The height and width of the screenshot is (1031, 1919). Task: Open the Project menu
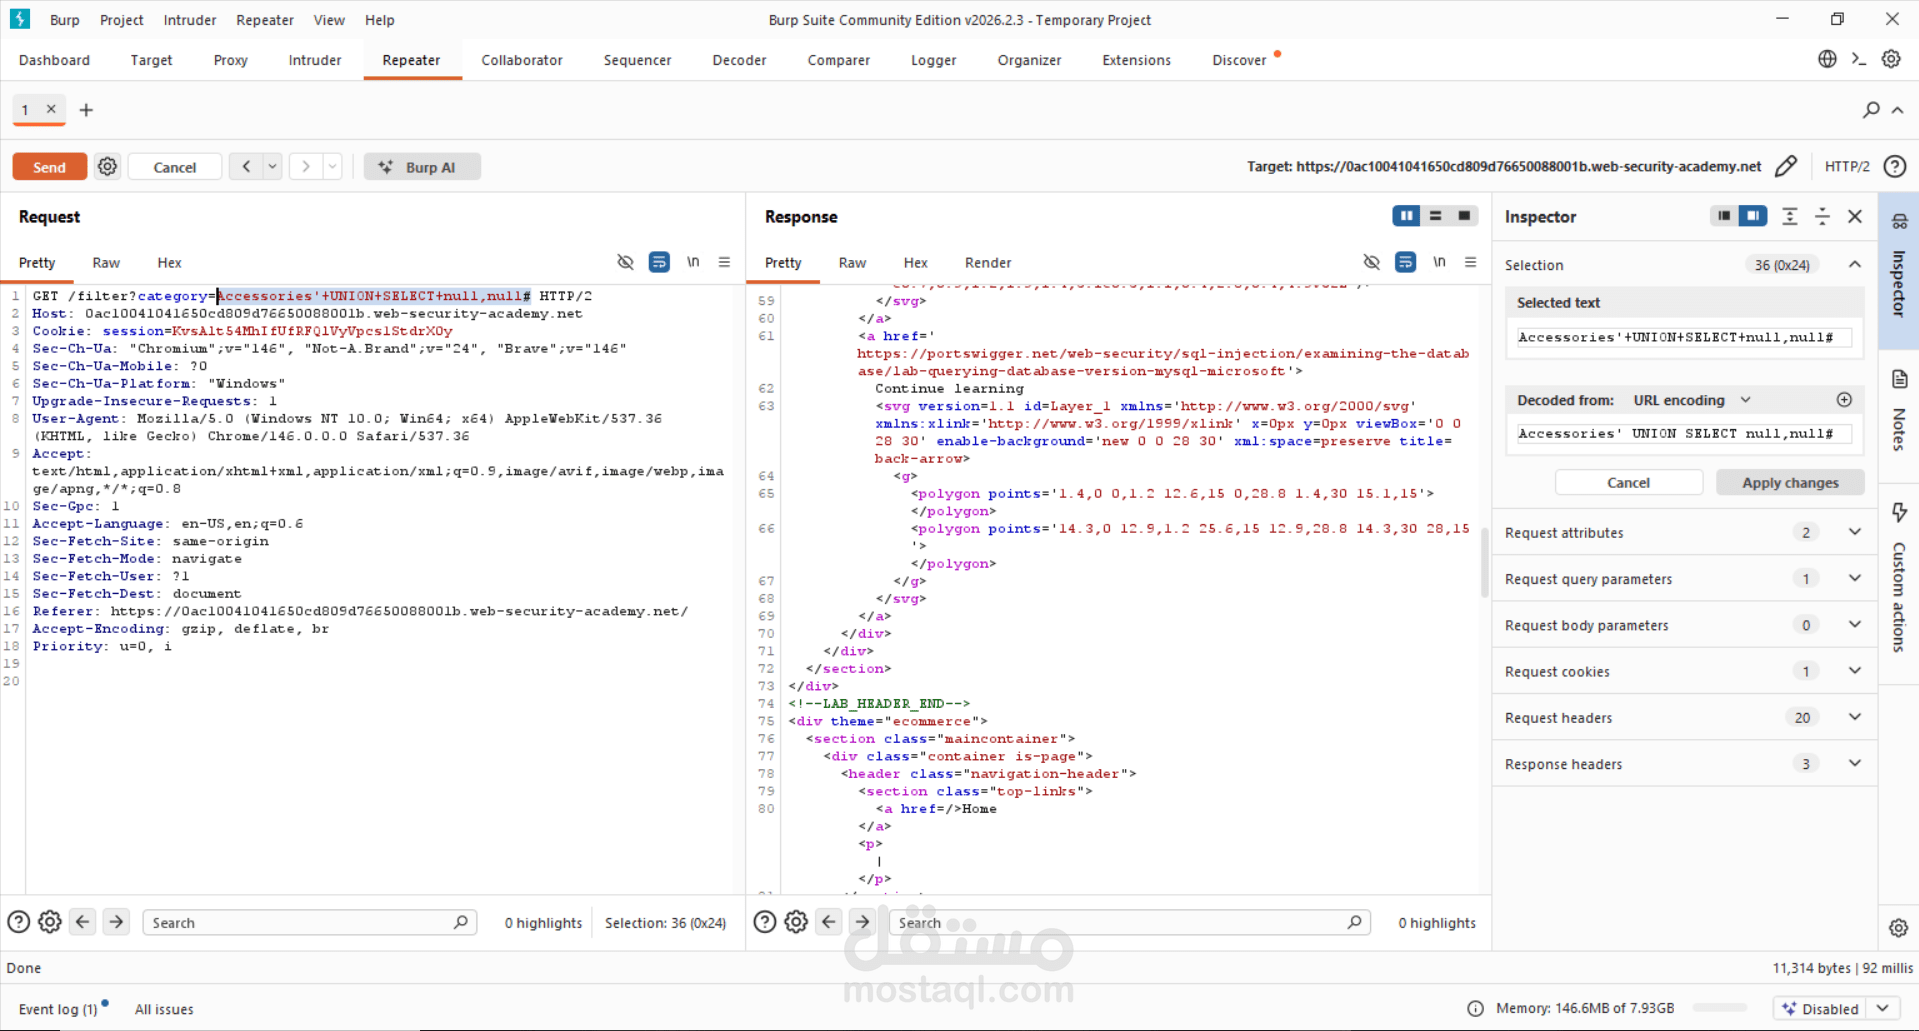pos(122,20)
